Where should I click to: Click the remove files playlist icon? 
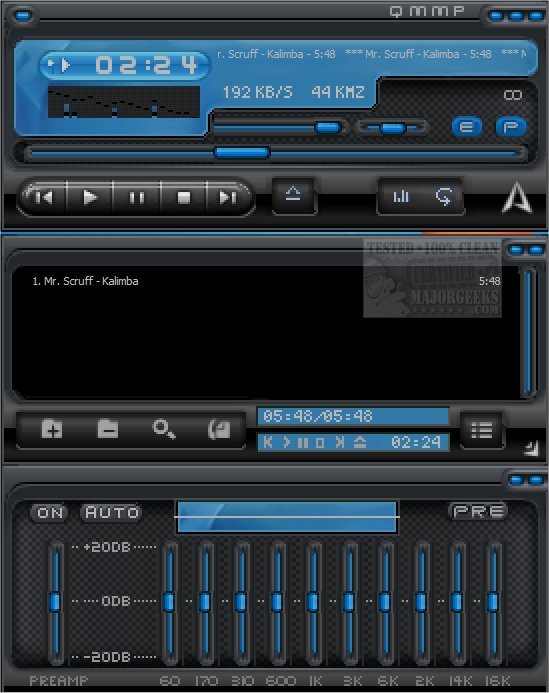pos(107,429)
